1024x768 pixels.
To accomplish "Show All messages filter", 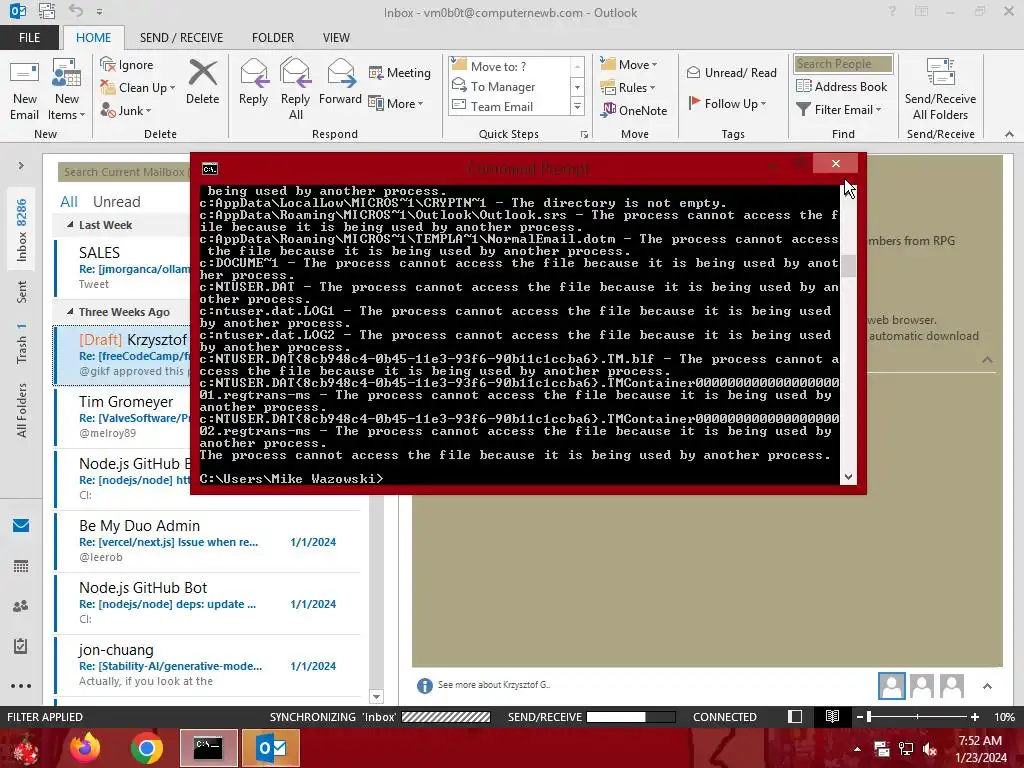I will pos(69,202).
